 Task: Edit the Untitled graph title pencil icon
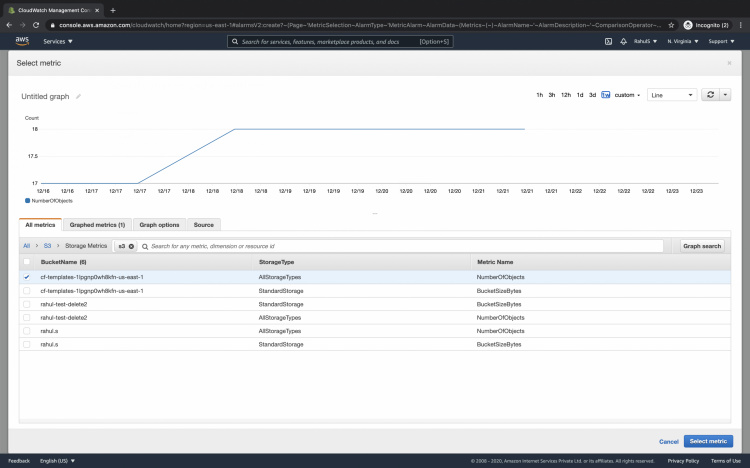point(79,97)
